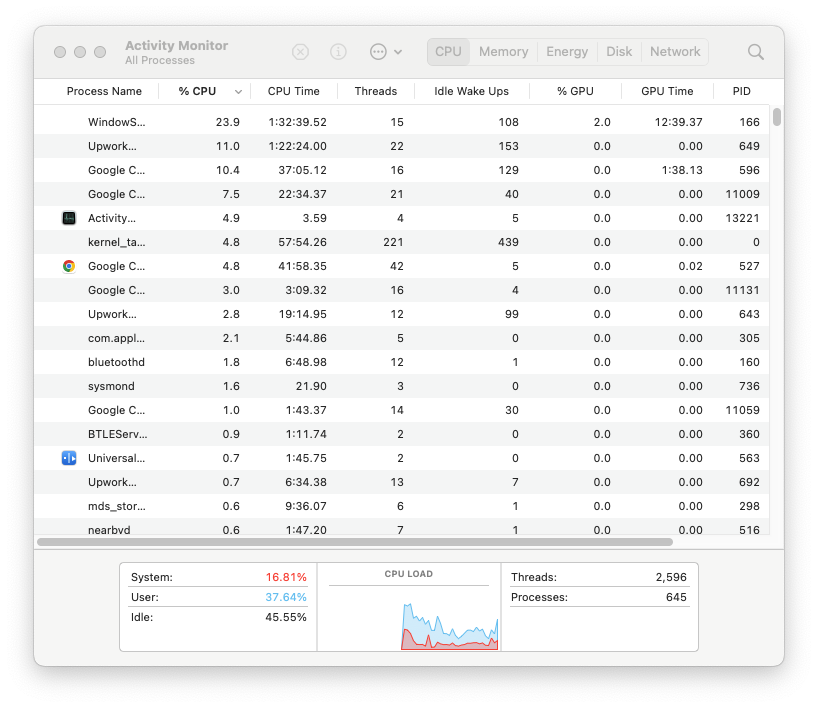Screen dimensions: 818x708
Task: Click the Universal Control app icon in the list
Action: (66, 458)
